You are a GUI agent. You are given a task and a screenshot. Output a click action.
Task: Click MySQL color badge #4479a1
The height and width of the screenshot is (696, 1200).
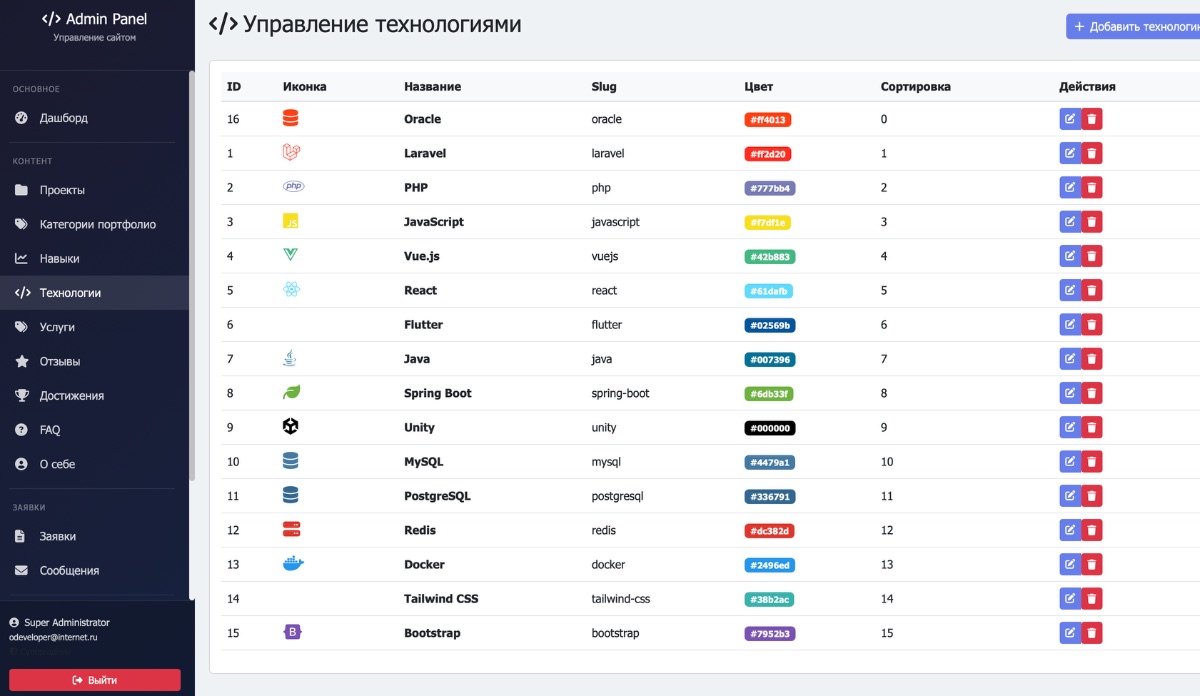tap(770, 462)
